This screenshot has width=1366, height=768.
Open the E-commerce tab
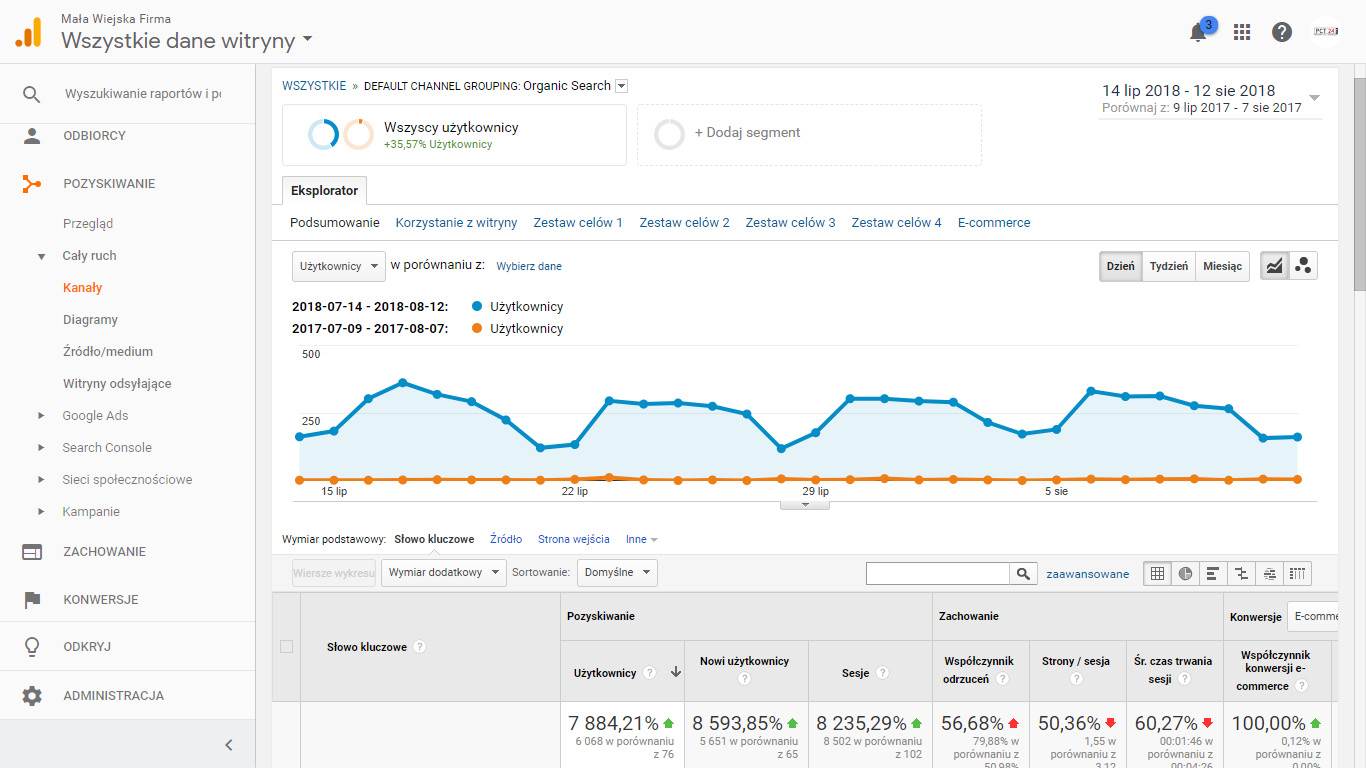tap(993, 223)
